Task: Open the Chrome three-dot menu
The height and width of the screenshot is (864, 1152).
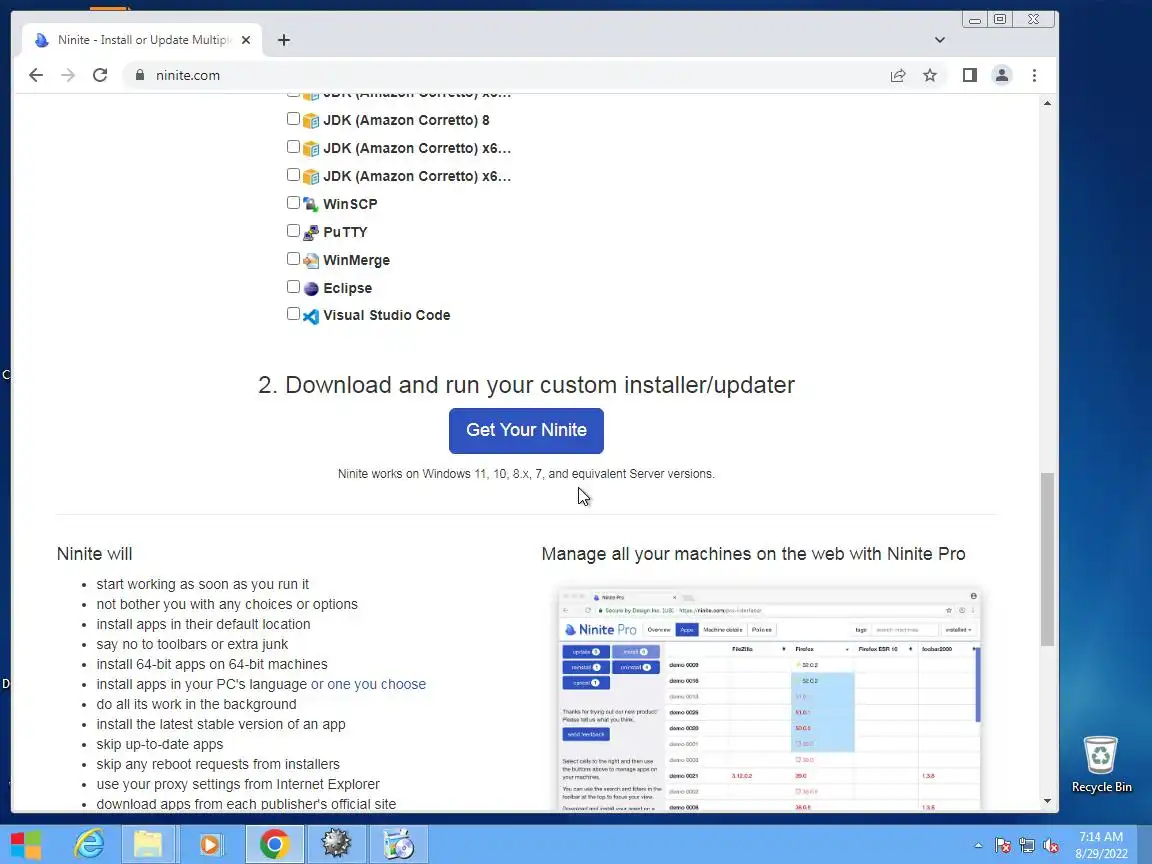Action: click(x=1034, y=75)
